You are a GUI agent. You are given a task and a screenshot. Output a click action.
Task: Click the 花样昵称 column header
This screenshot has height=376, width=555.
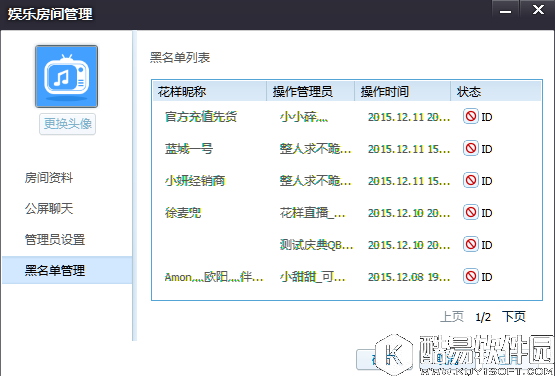tap(210, 91)
